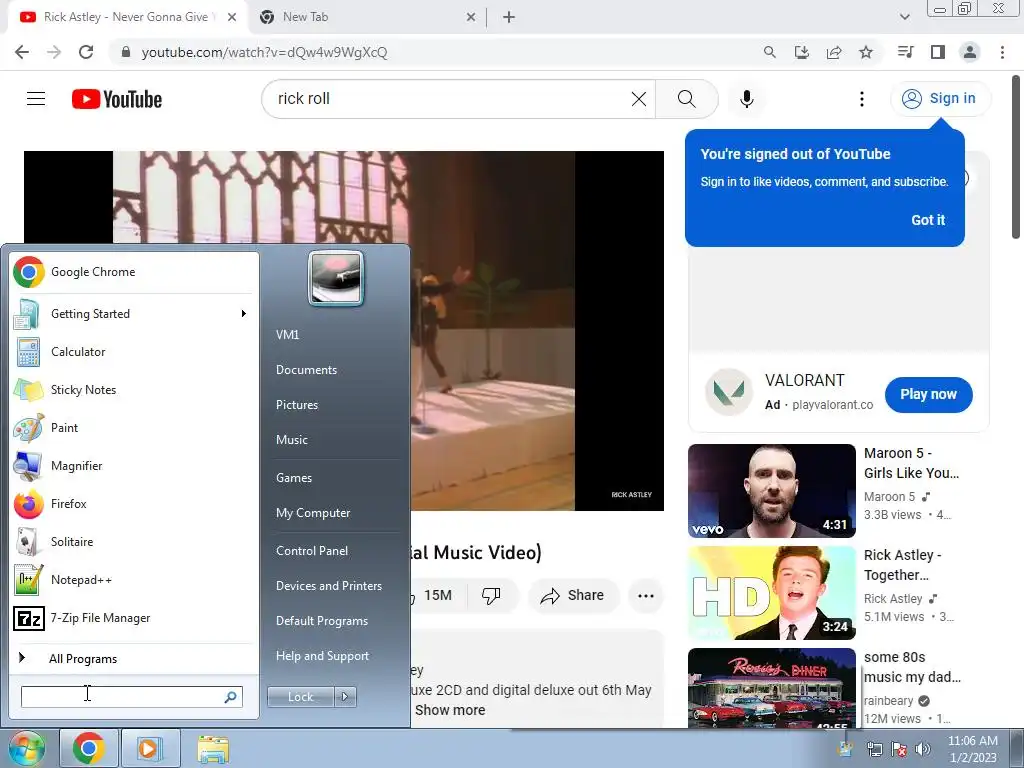Open 7-Zip File Manager
Screen dimensions: 1024x768
[x=134, y=618]
